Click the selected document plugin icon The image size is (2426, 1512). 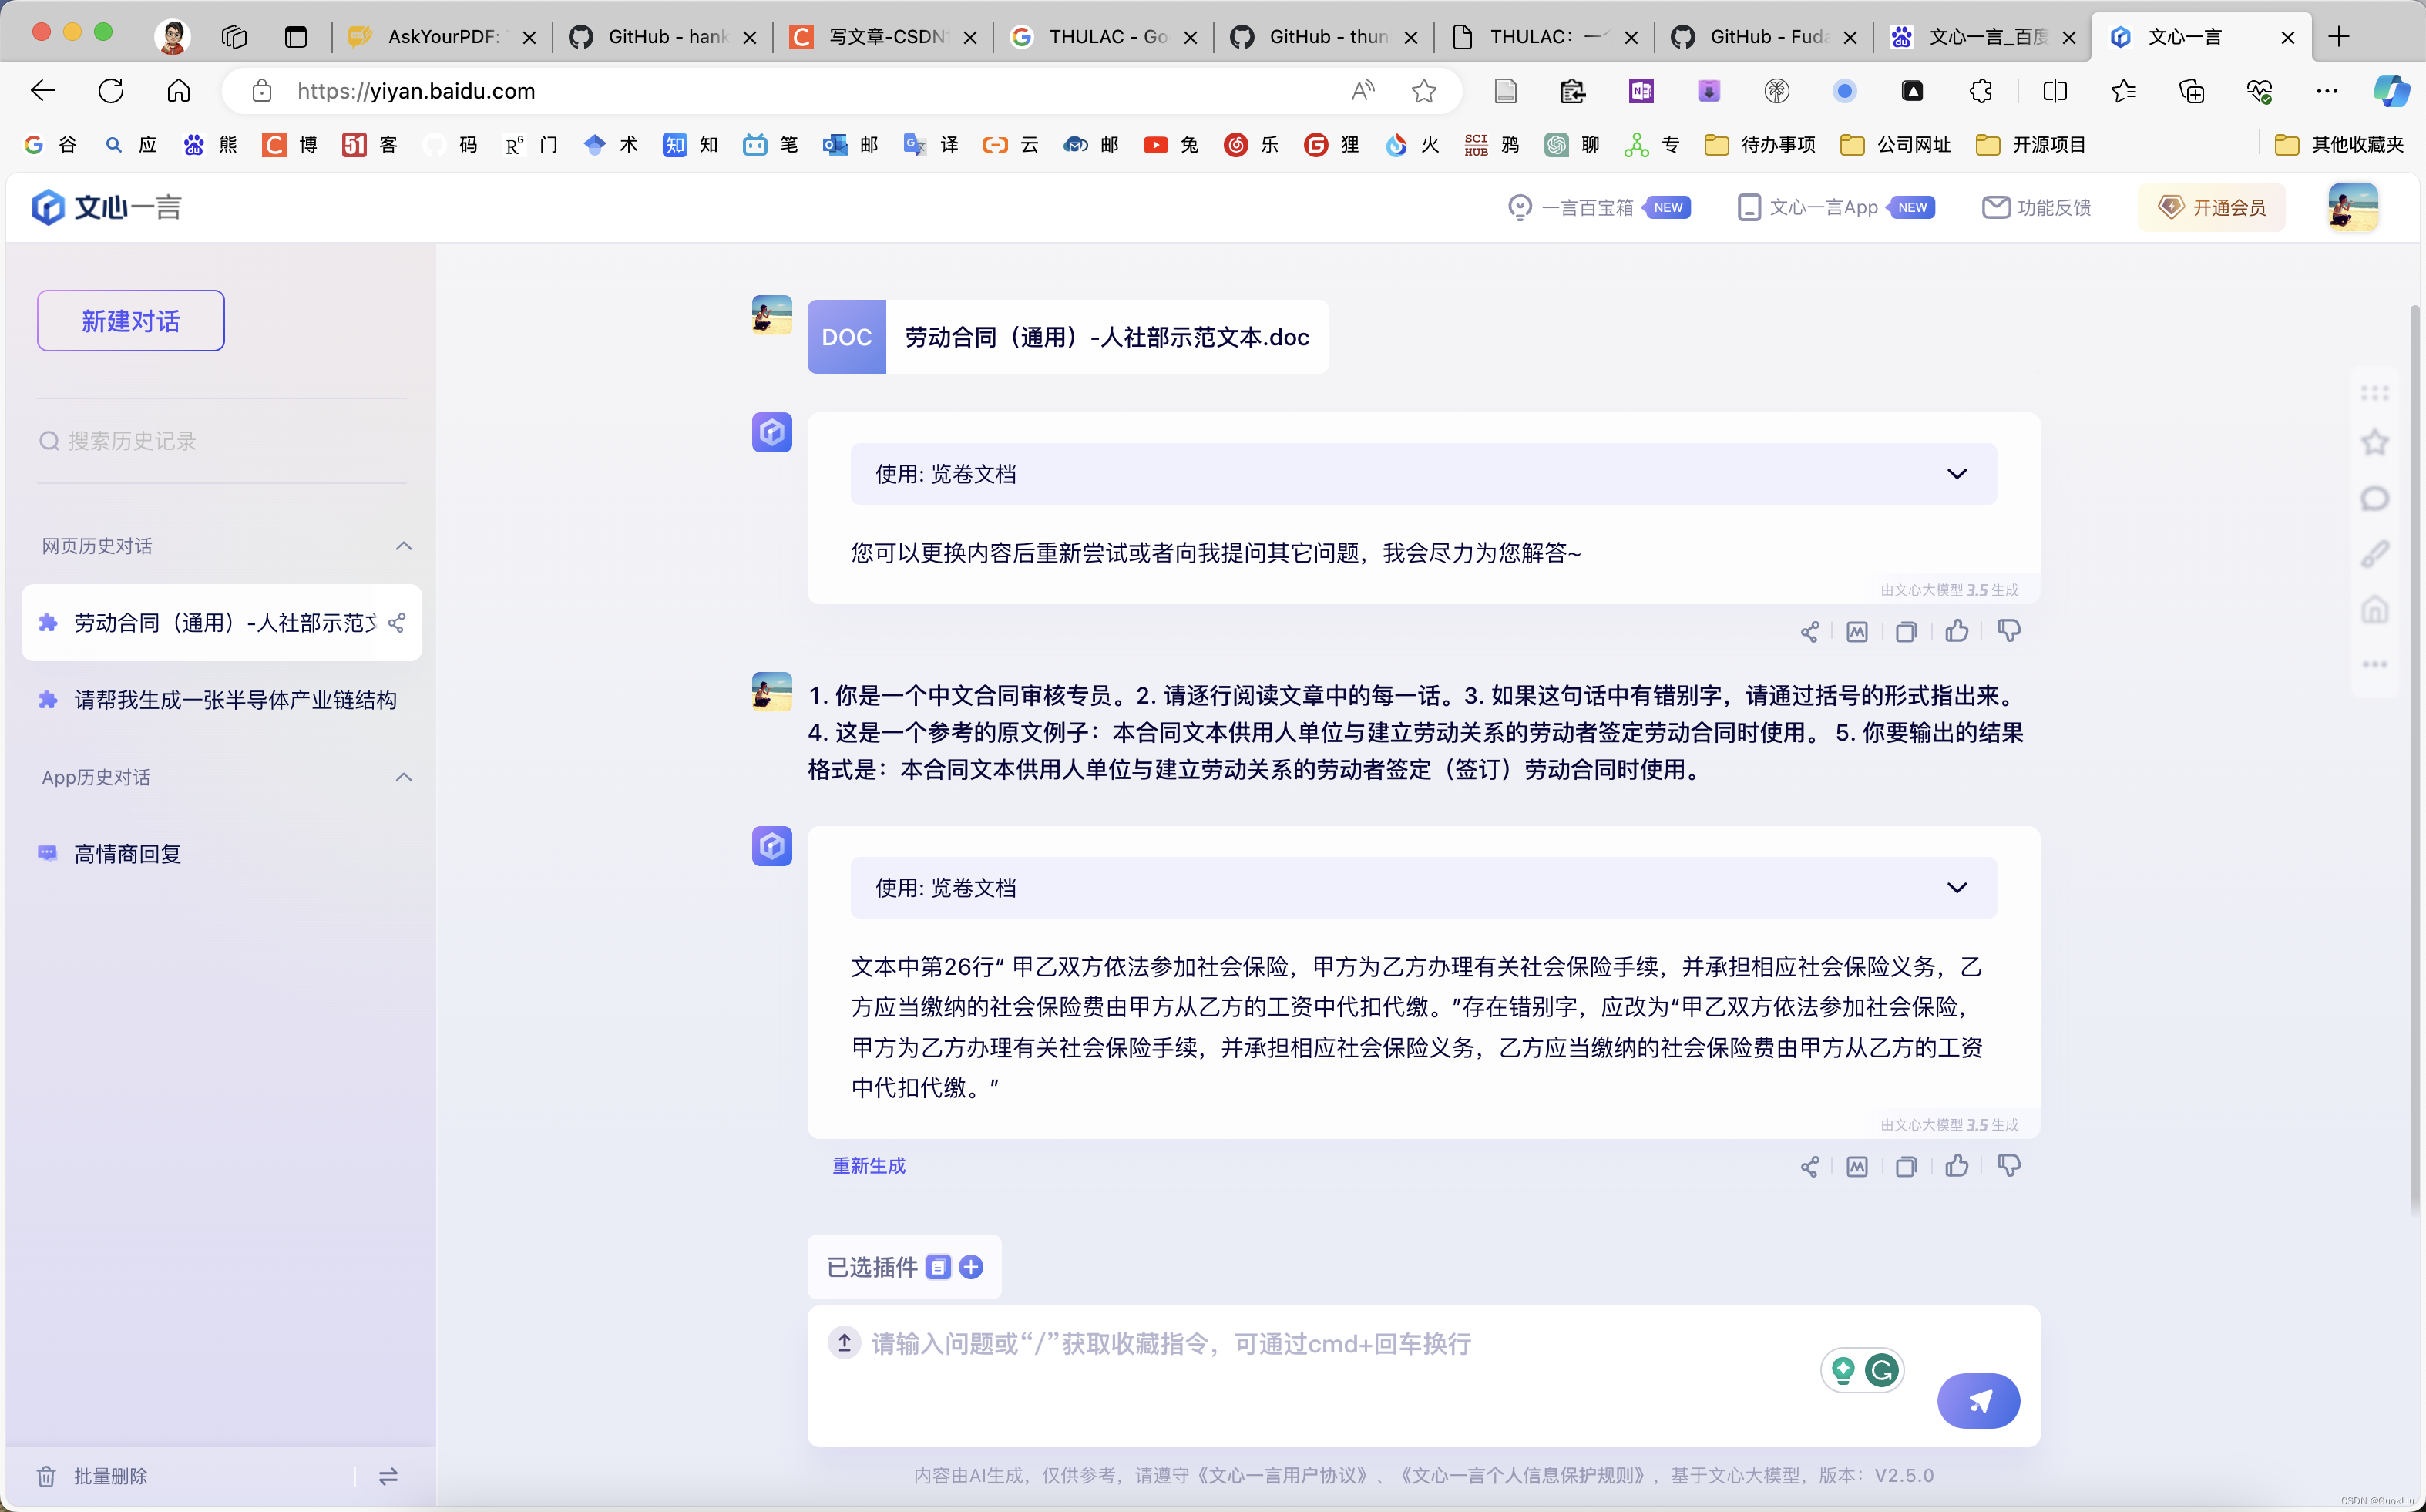tap(938, 1267)
